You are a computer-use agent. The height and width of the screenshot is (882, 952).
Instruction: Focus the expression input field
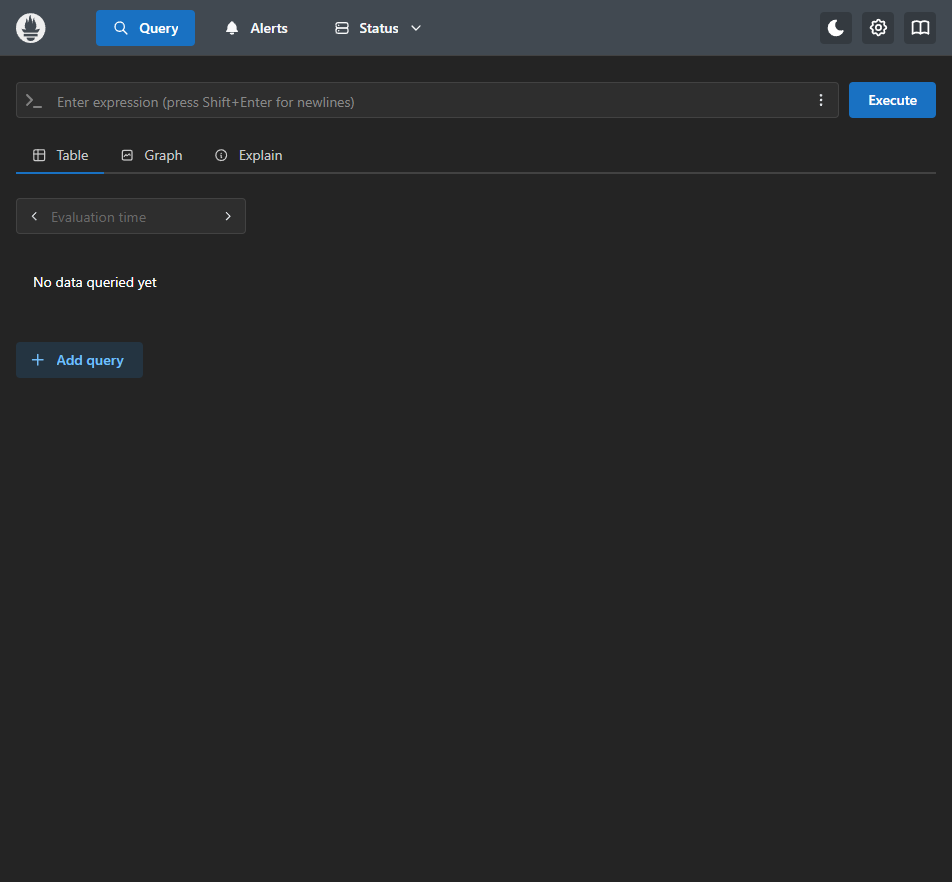click(x=430, y=101)
